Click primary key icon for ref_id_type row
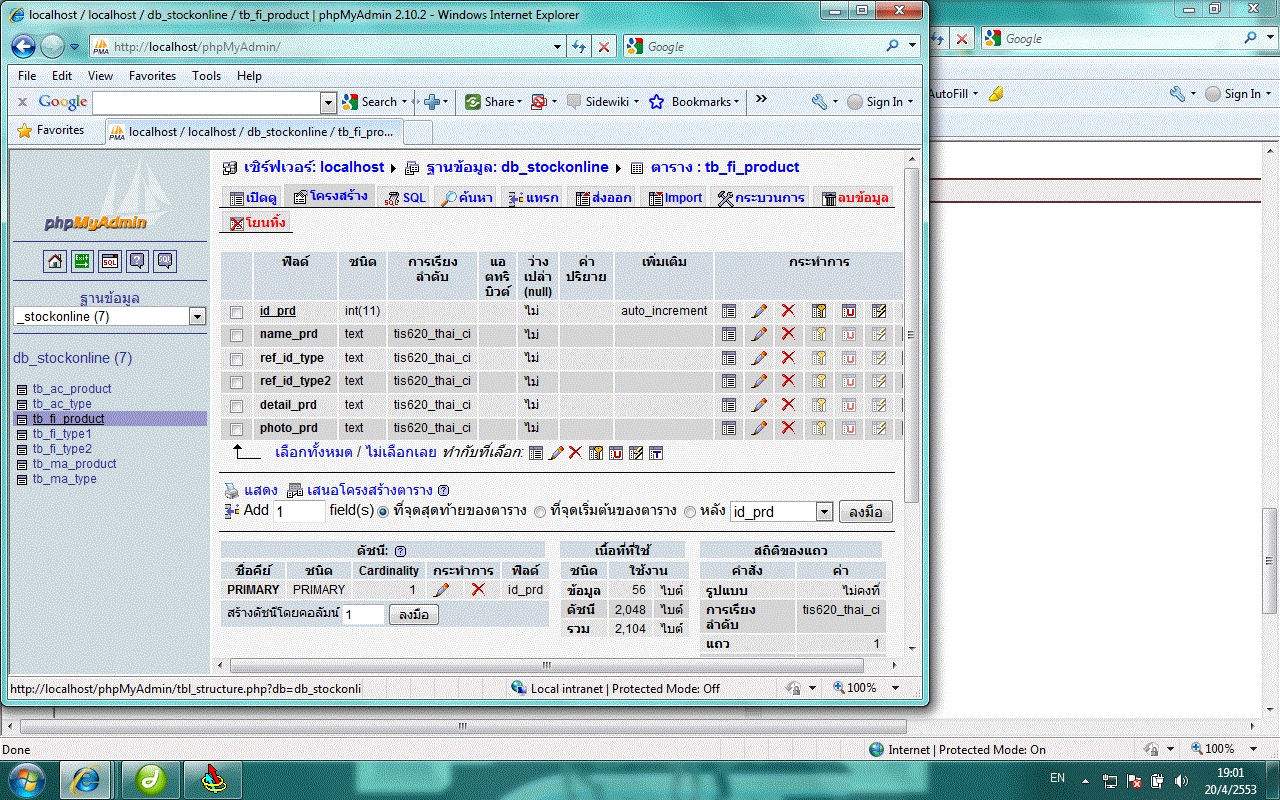 click(819, 358)
